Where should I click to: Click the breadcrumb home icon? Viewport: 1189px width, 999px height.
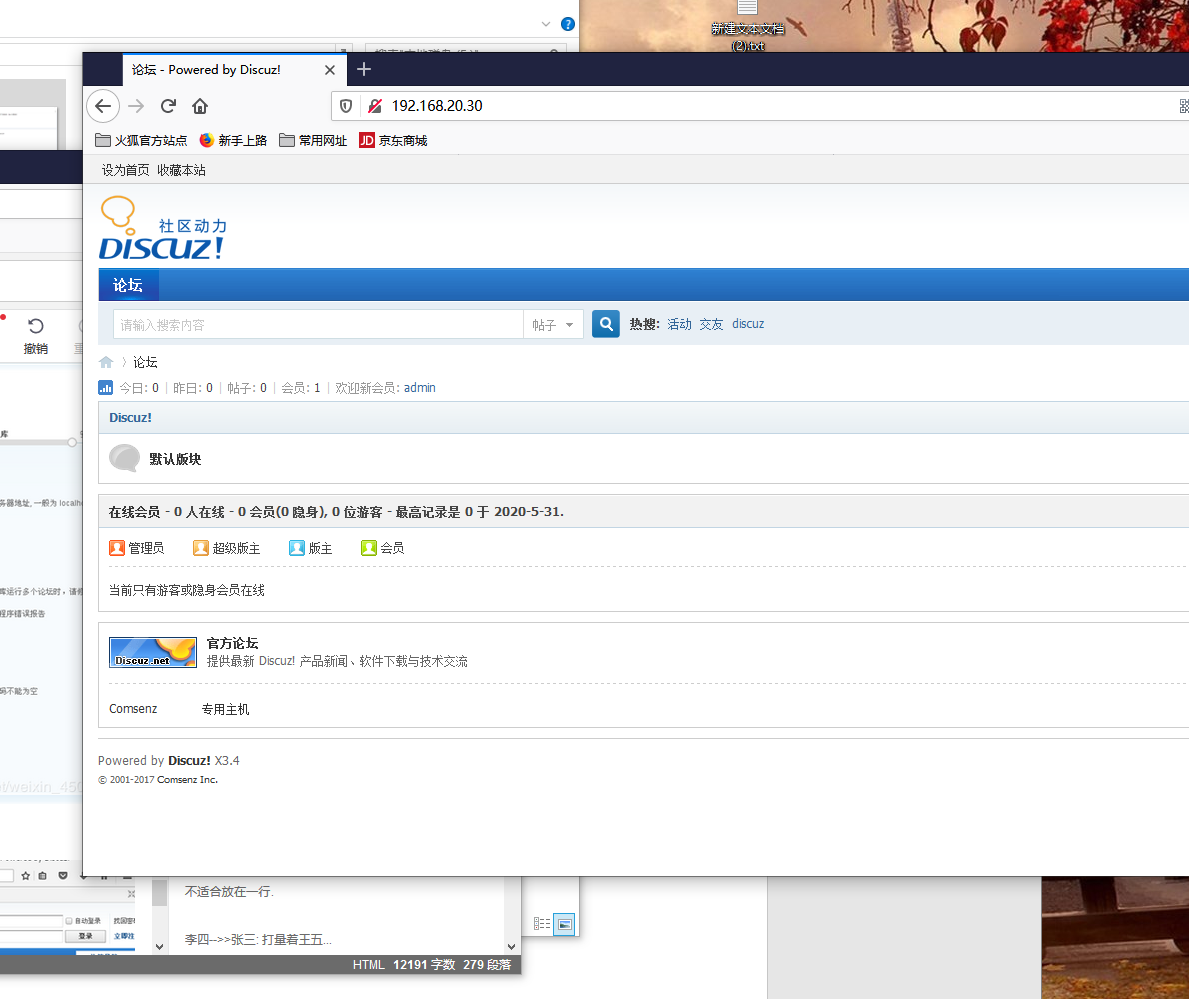click(x=106, y=362)
